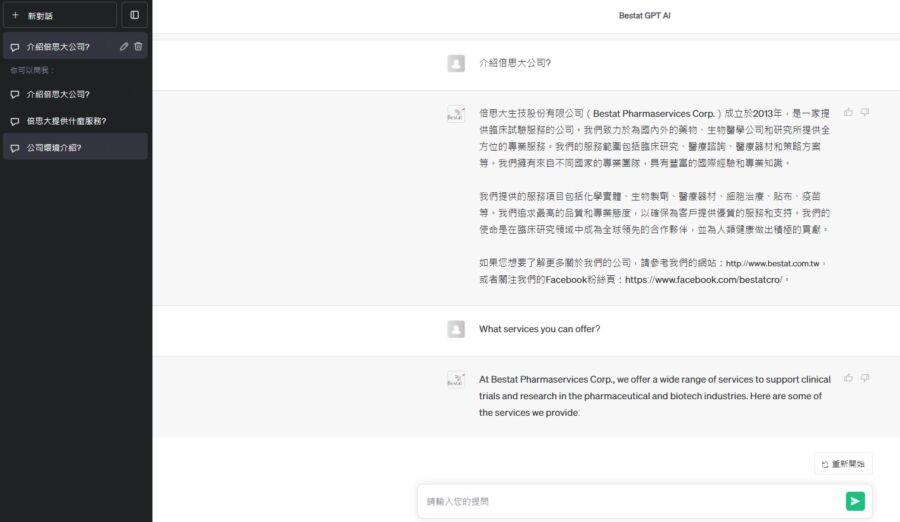900x522 pixels.
Task: Click chat bubble icon of the active conversation
Action: (x=15, y=47)
